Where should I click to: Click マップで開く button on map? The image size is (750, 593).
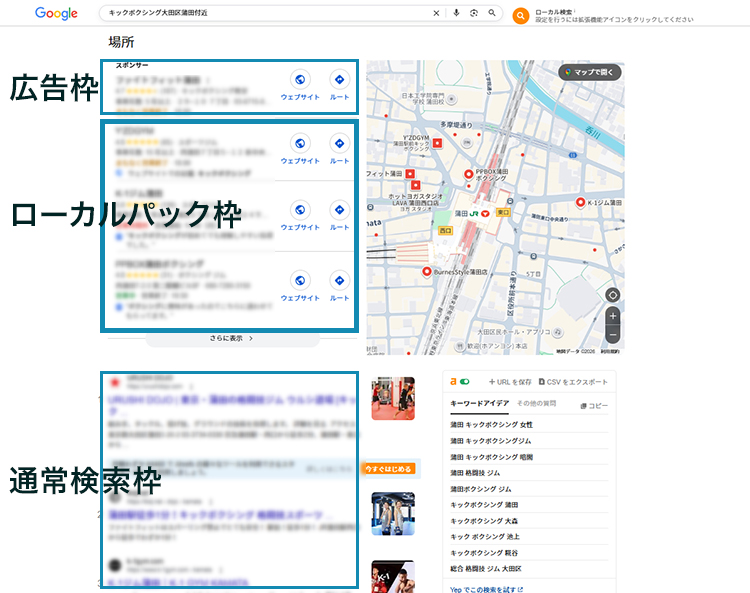590,72
